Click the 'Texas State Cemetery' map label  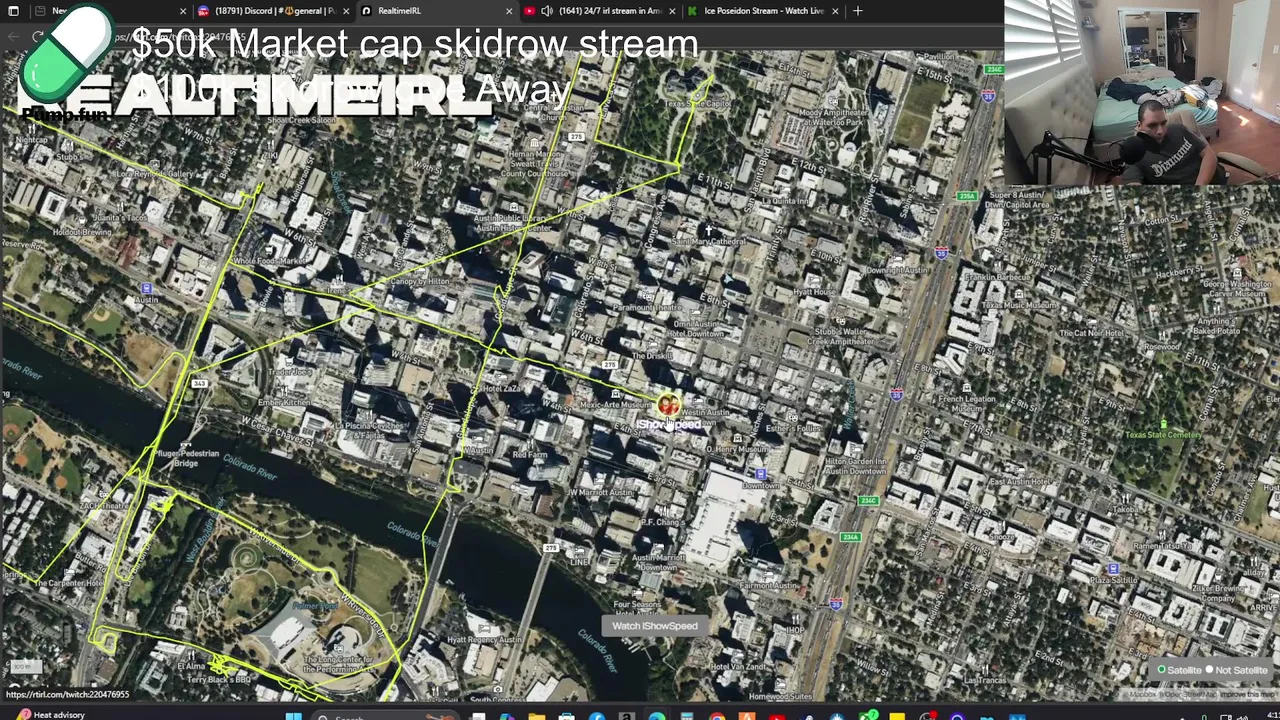click(1163, 435)
